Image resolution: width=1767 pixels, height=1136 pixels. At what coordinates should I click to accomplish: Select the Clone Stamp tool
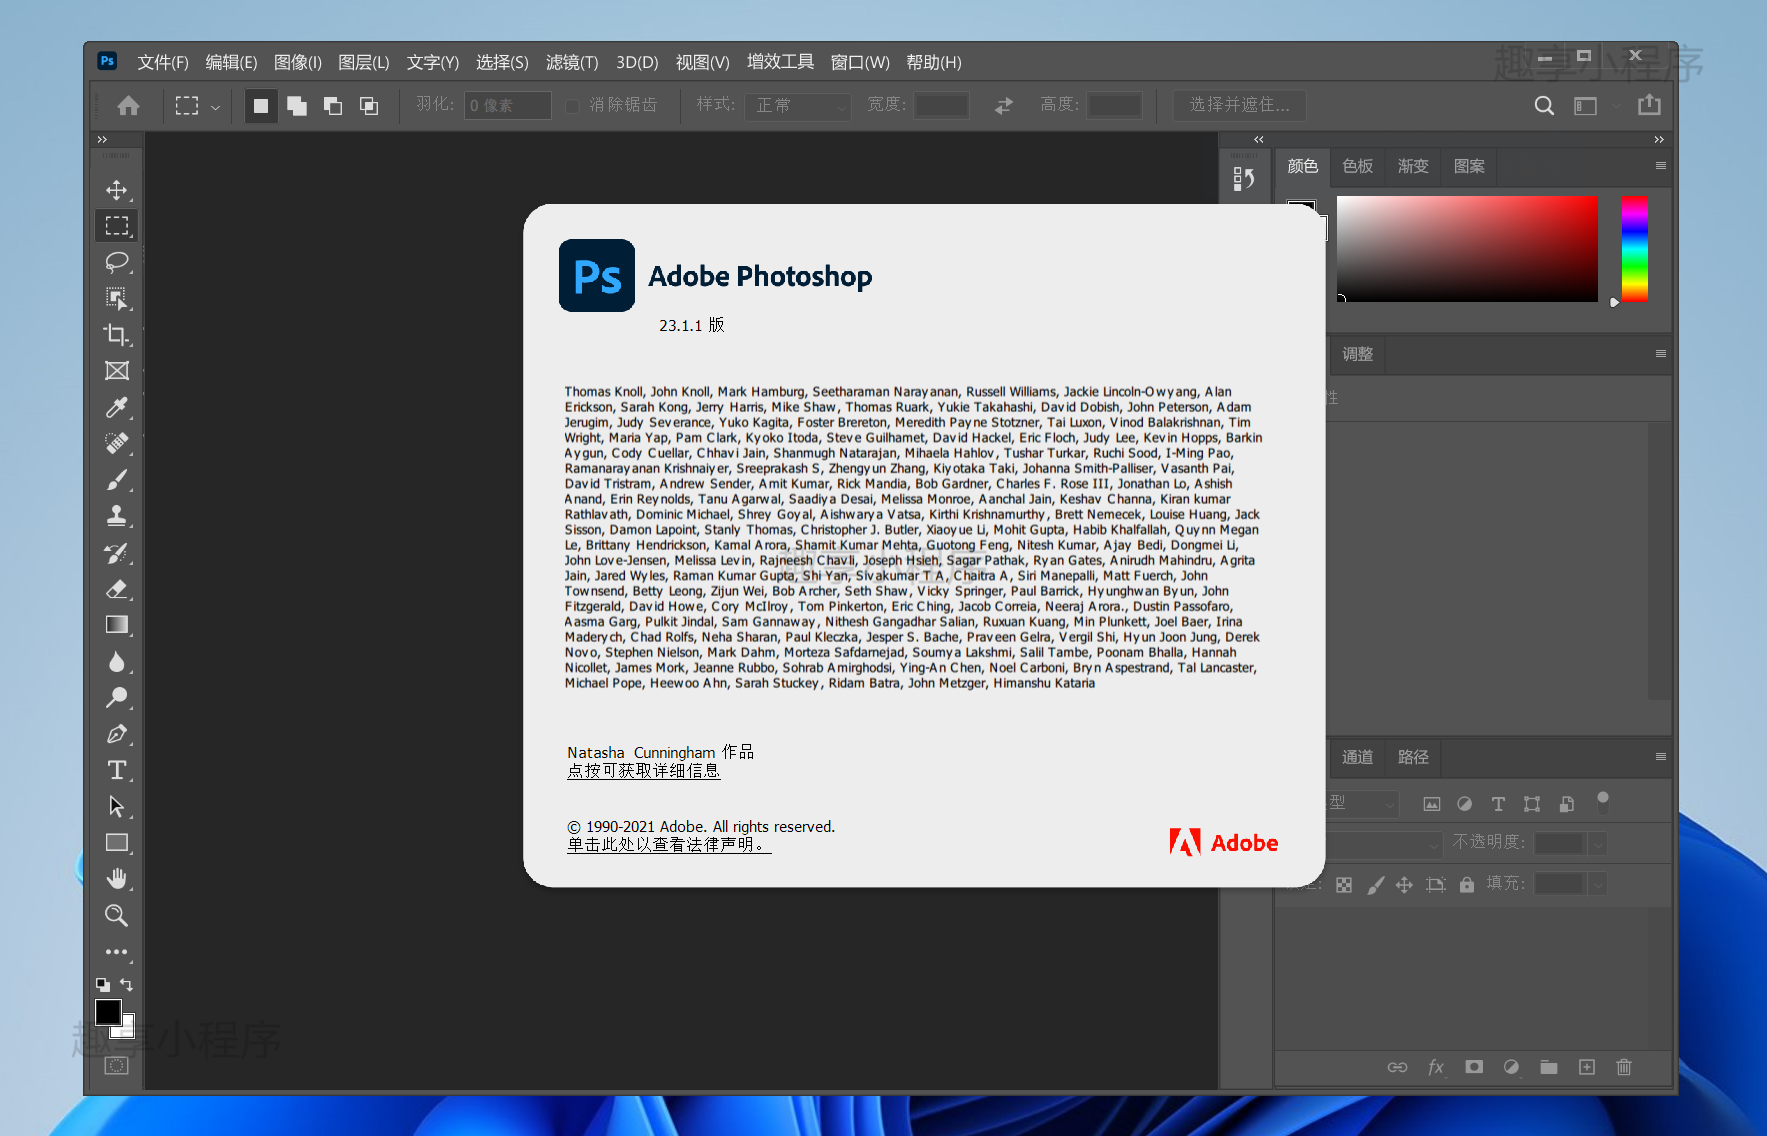117,516
